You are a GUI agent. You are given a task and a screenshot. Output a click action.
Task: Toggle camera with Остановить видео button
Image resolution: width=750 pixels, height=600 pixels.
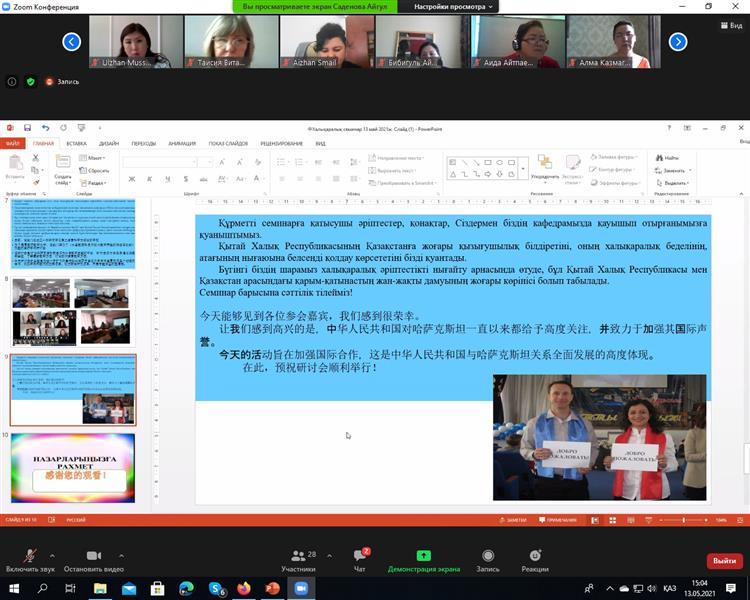tap(93, 556)
